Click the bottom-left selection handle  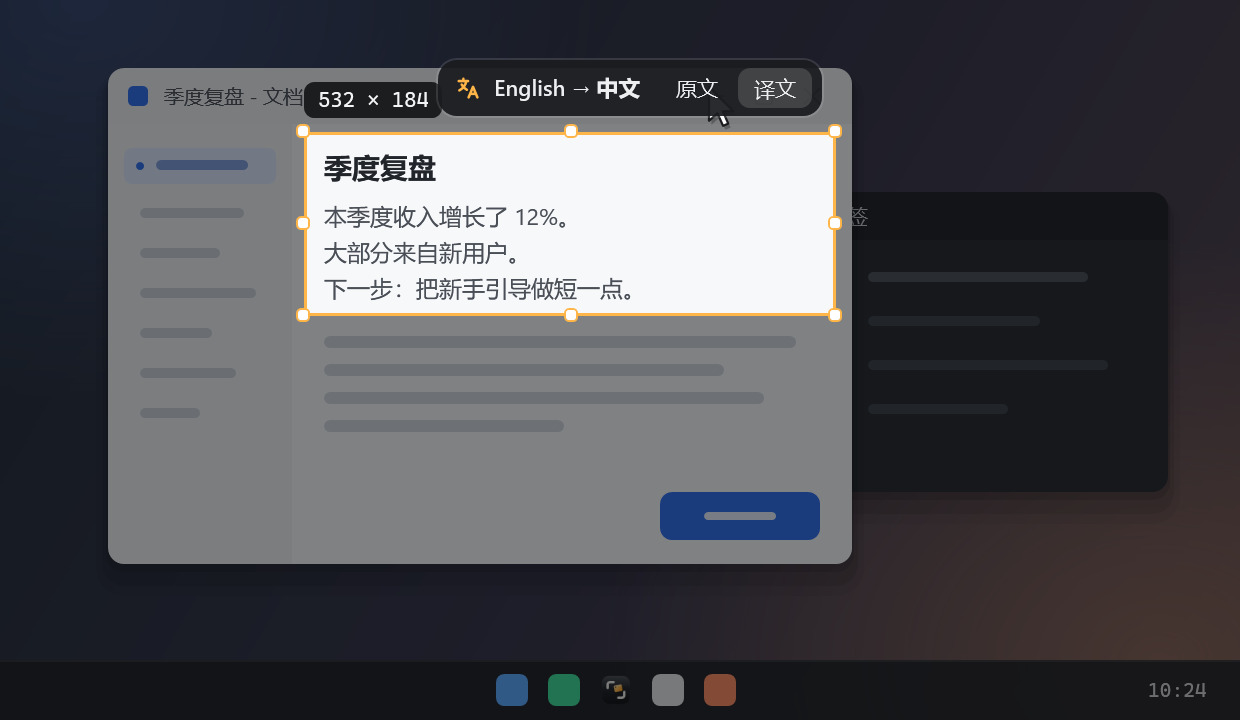(x=303, y=315)
